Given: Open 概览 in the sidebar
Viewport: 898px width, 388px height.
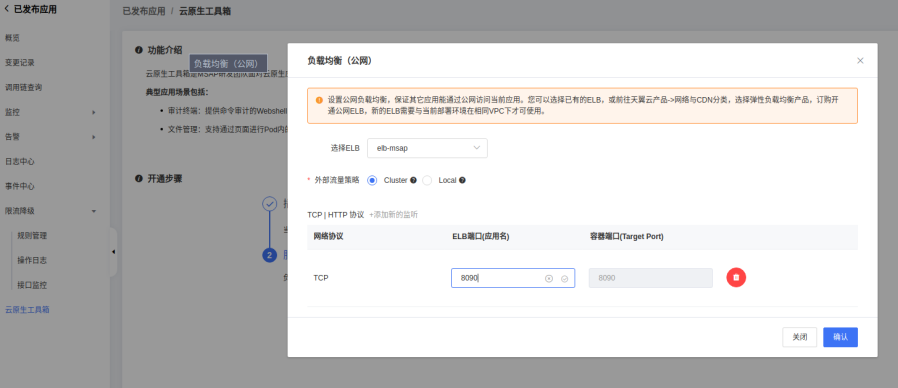Looking at the screenshot, I should (13, 38).
